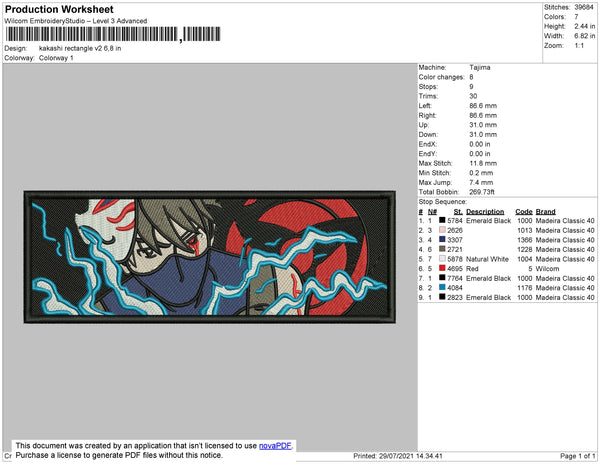Click the 'Wilcom' brand in the Red row
Viewport: 600px width, 464px height.
[x=547, y=269]
